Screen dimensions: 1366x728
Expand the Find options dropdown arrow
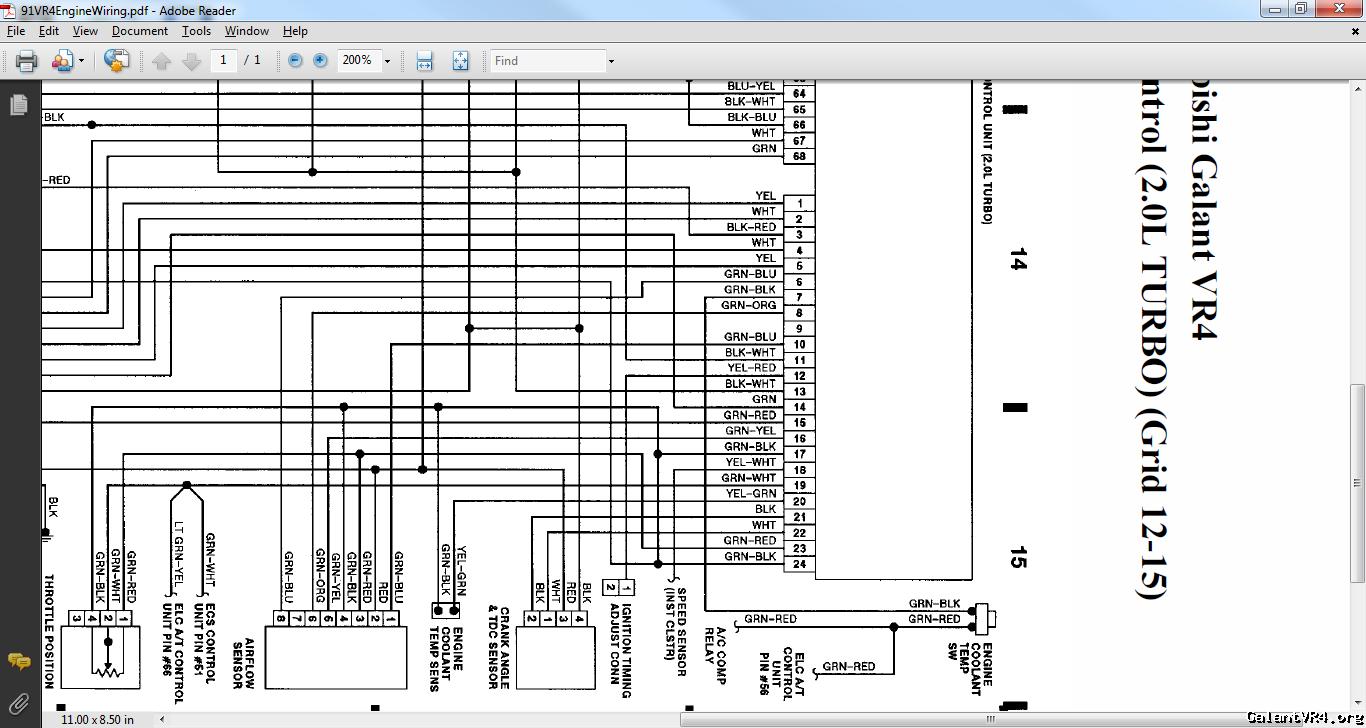click(611, 61)
